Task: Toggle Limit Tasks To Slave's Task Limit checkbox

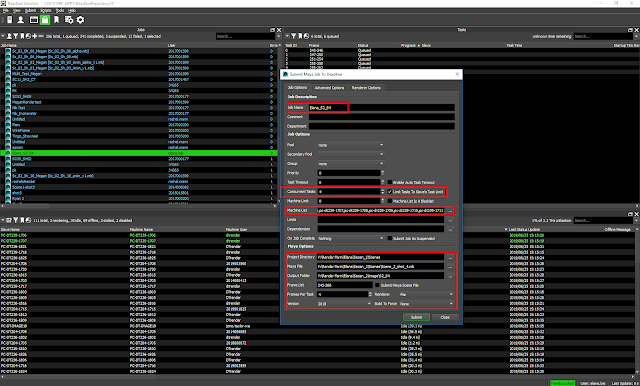Action: (390, 192)
